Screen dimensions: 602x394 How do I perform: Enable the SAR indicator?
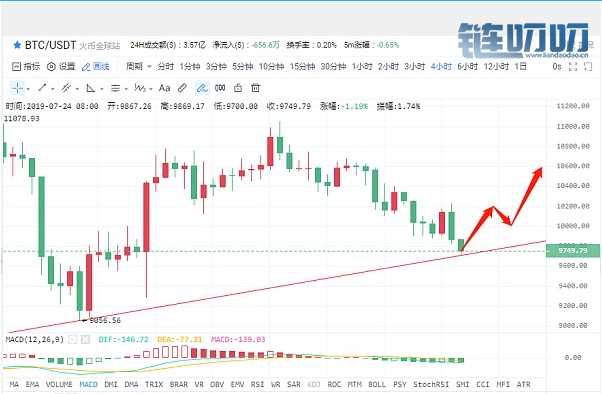294,384
